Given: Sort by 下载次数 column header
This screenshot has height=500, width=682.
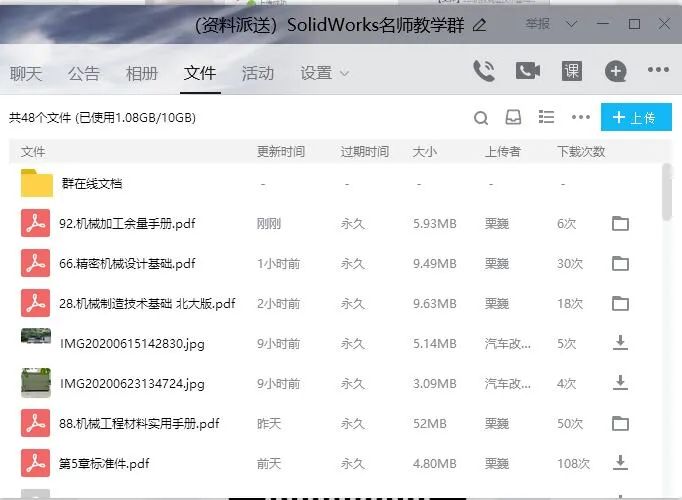Looking at the screenshot, I should point(581,152).
